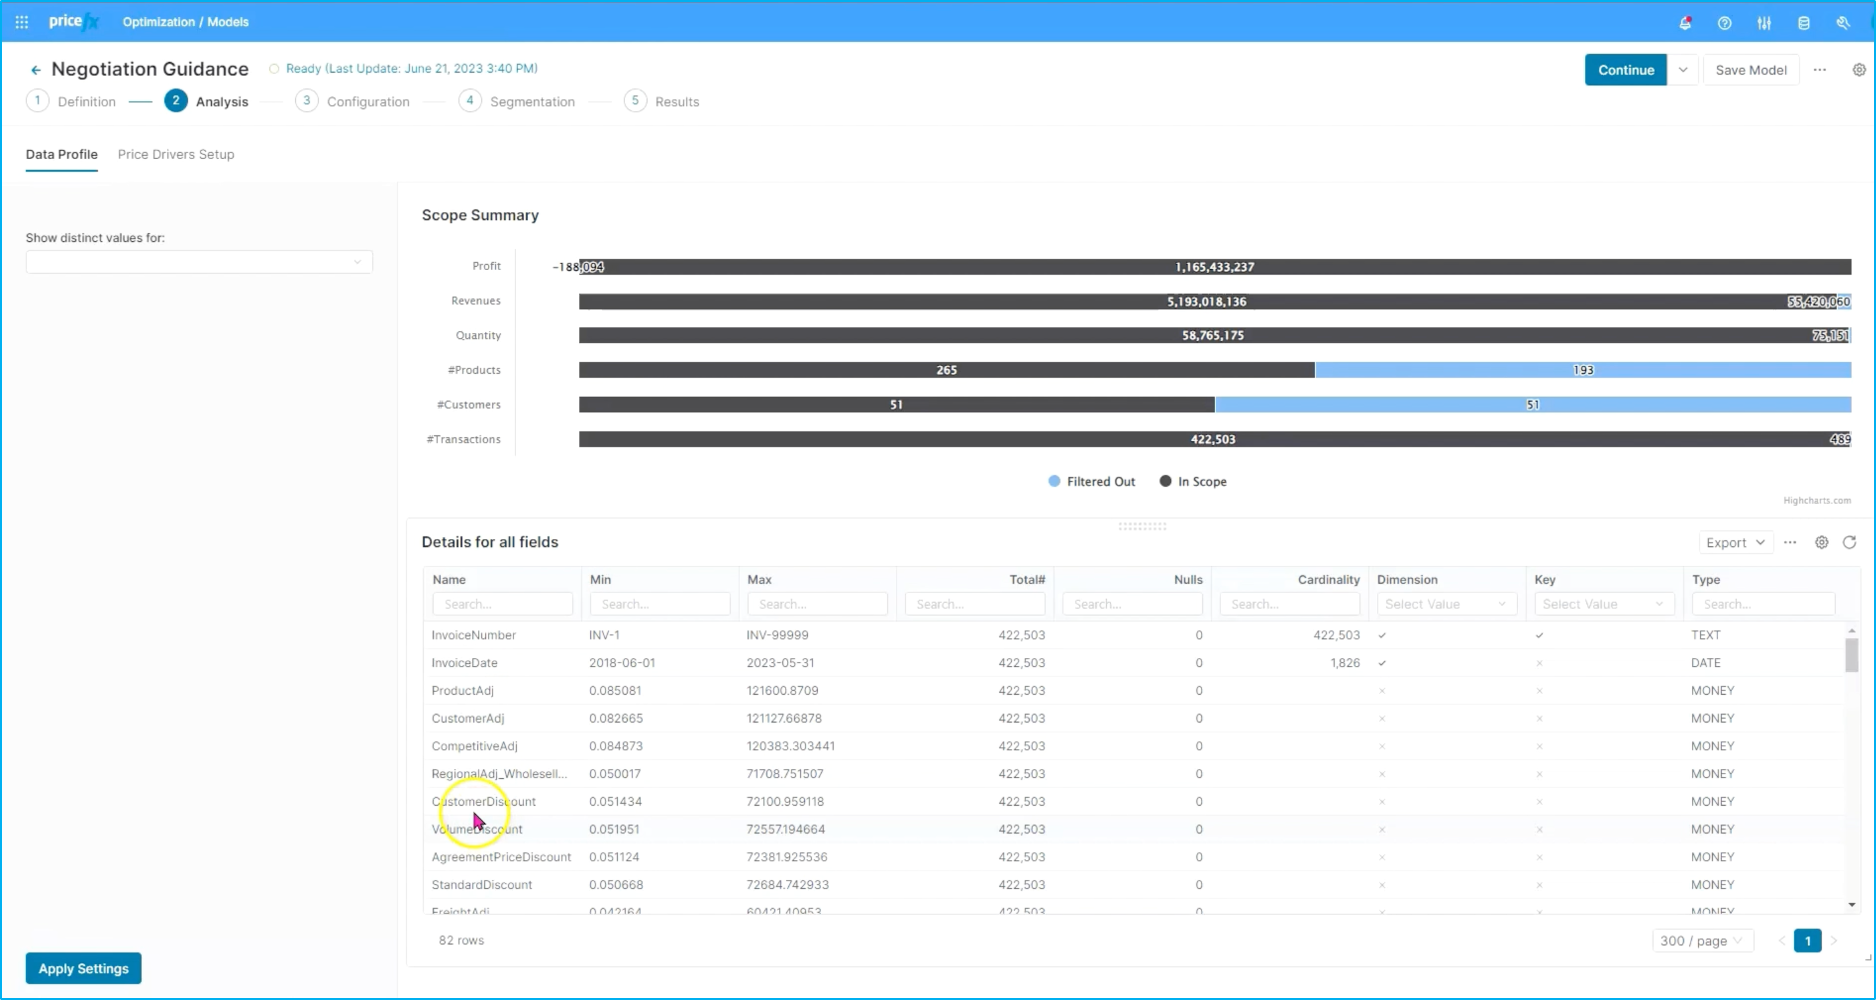Click the Name column search field

click(502, 604)
